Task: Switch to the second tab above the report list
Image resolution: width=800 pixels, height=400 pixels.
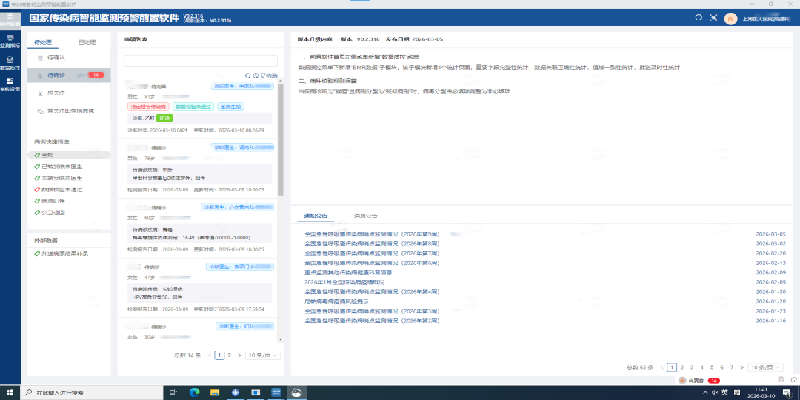Action: [x=365, y=216]
